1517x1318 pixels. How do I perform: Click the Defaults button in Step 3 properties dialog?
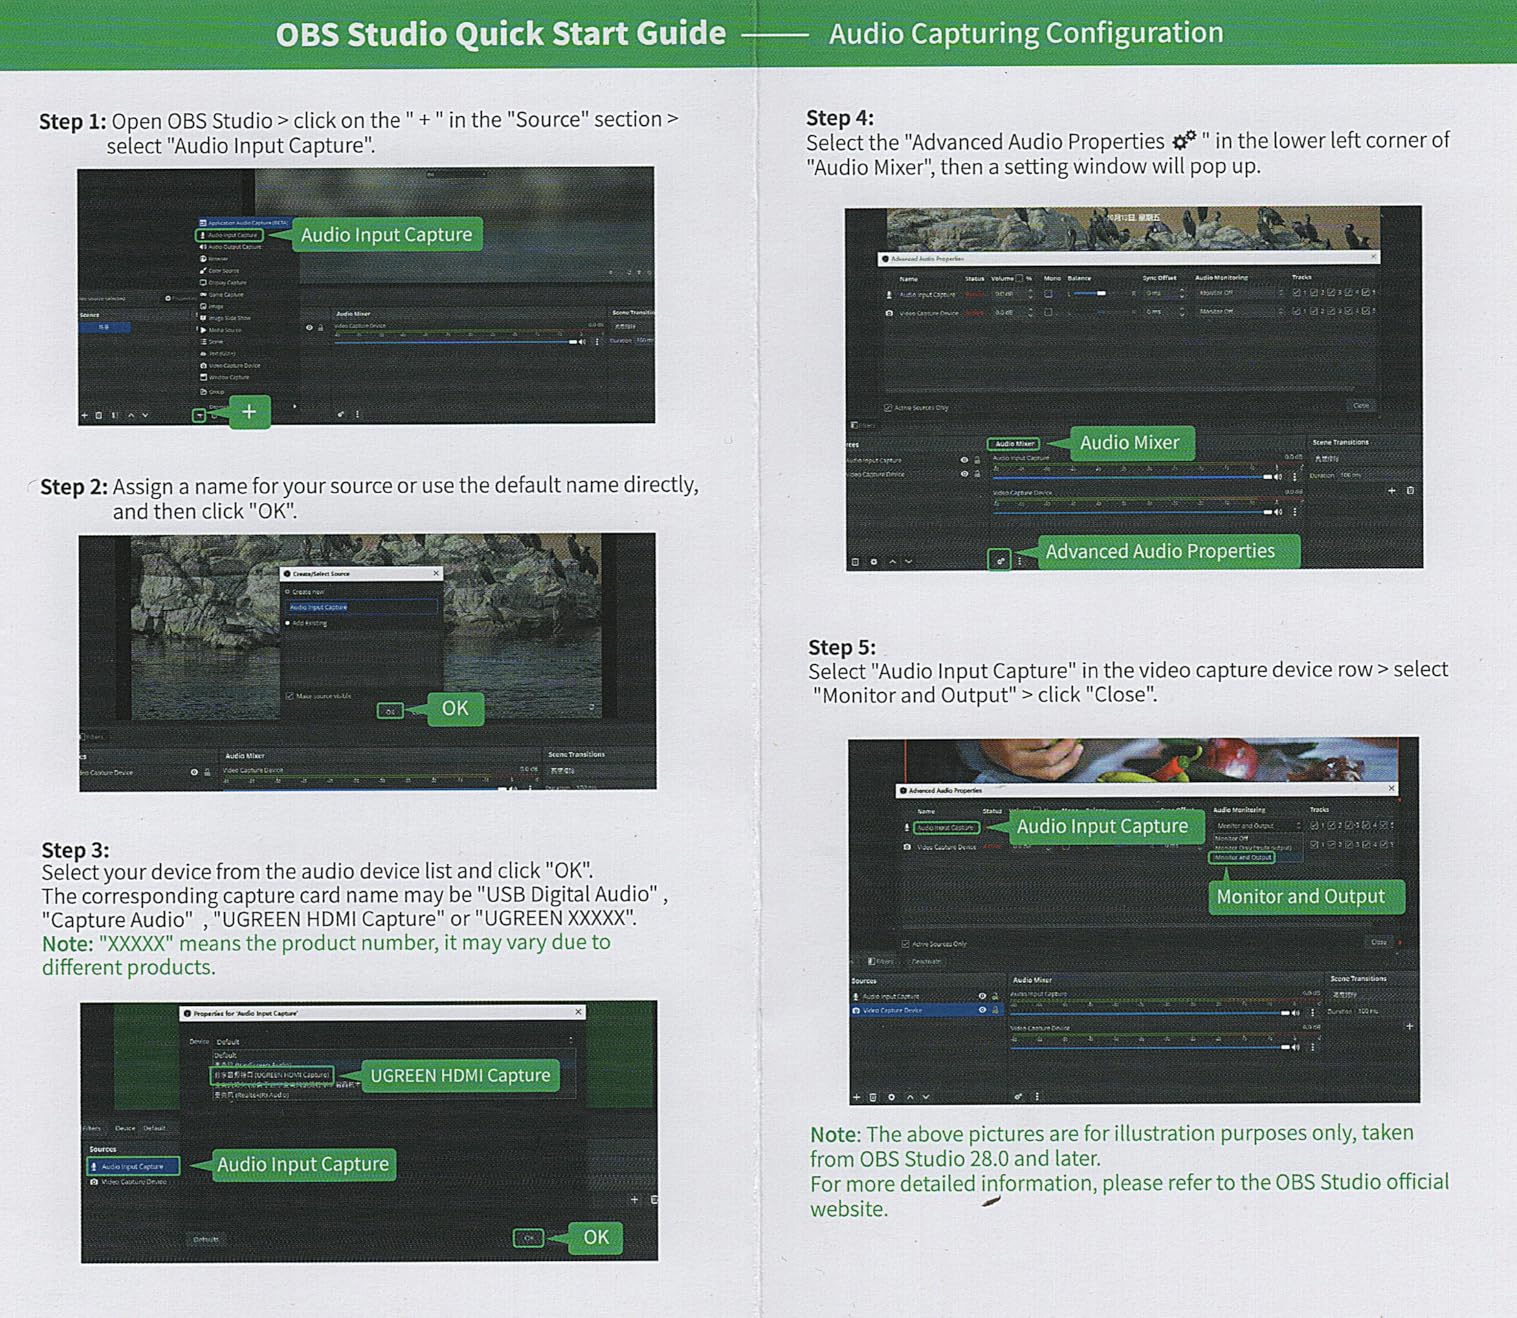click(x=206, y=1239)
